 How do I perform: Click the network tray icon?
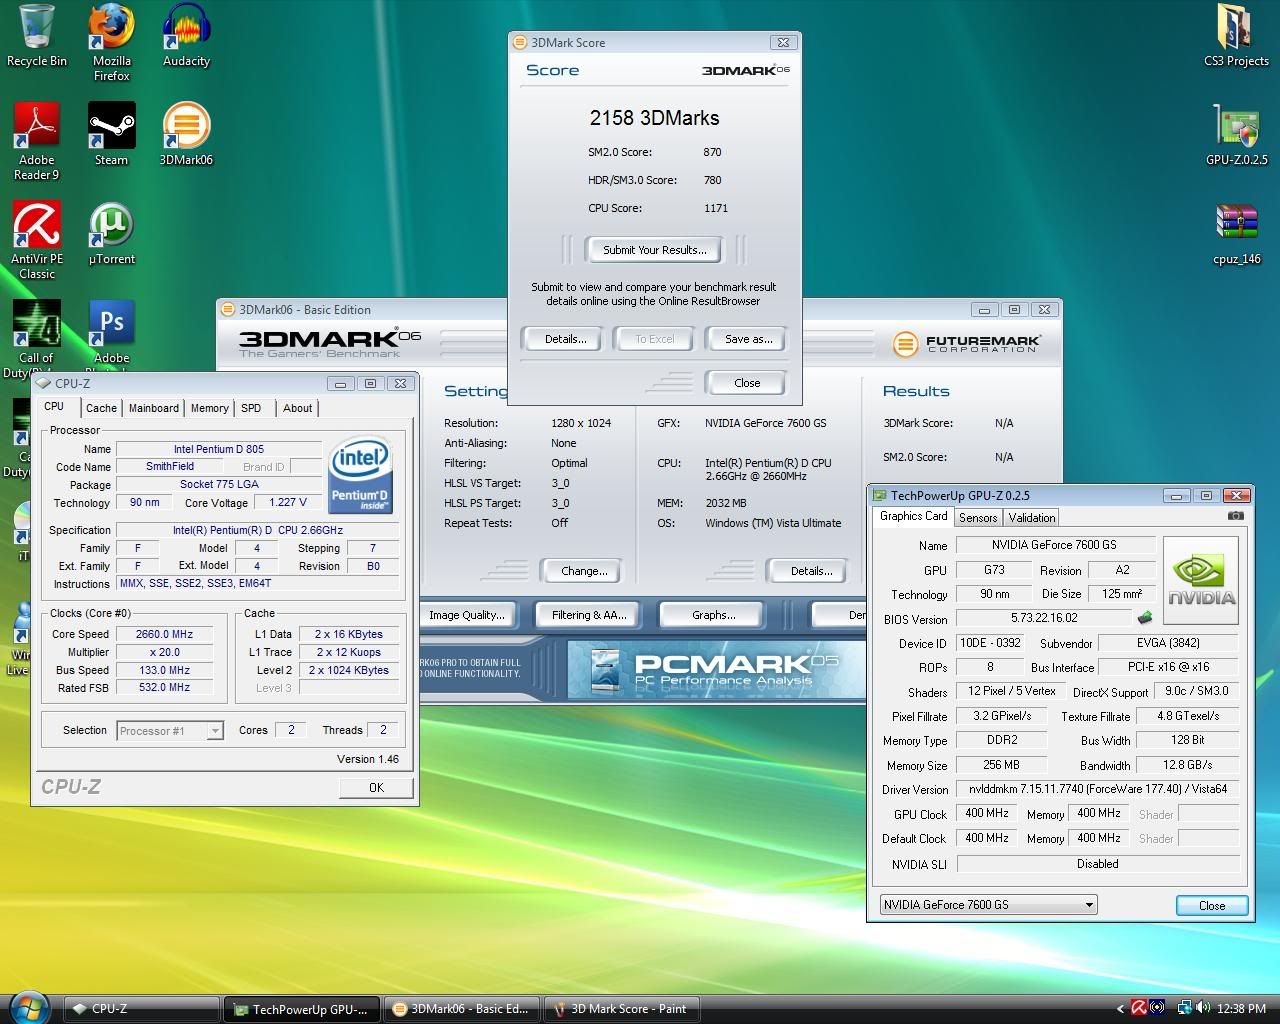1185,1008
